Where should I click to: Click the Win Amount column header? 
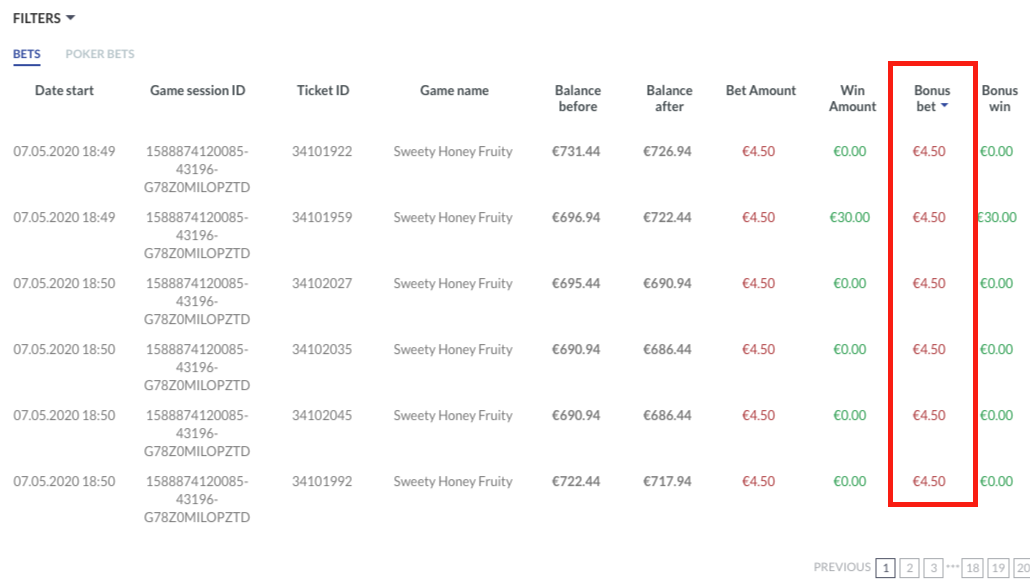pyautogui.click(x=852, y=98)
